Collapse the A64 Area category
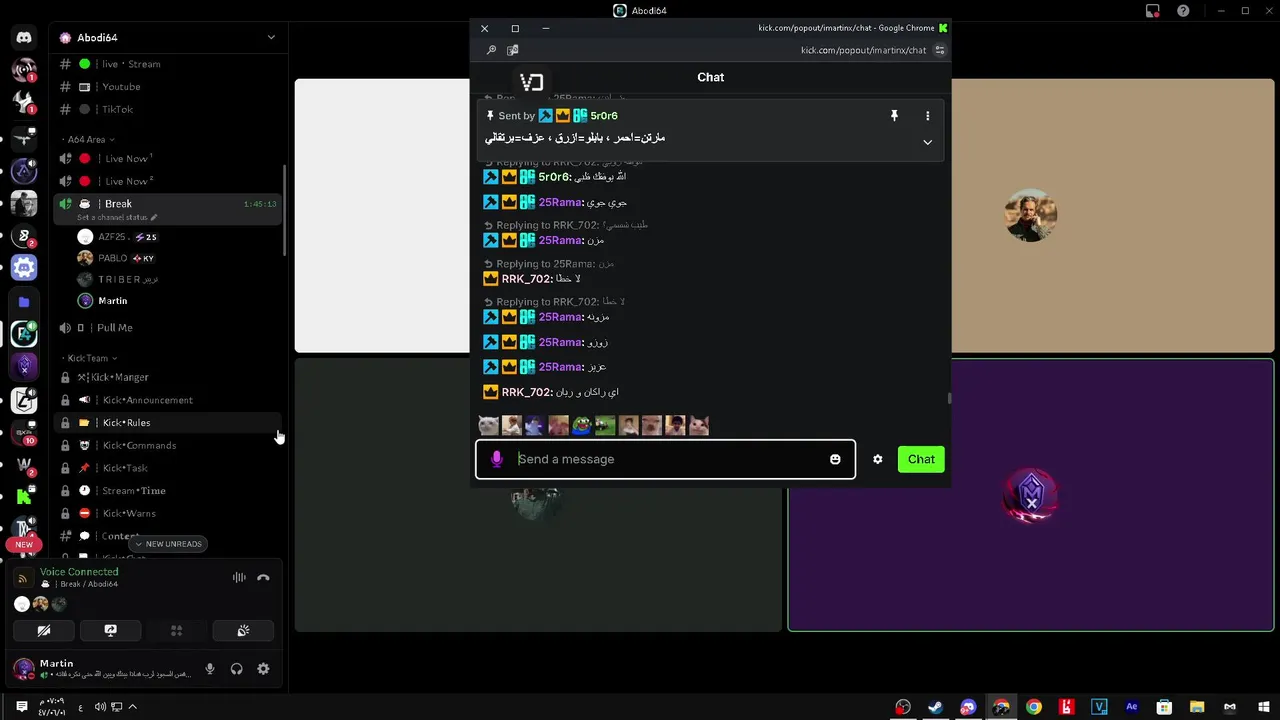The image size is (1280, 720). [x=90, y=140]
